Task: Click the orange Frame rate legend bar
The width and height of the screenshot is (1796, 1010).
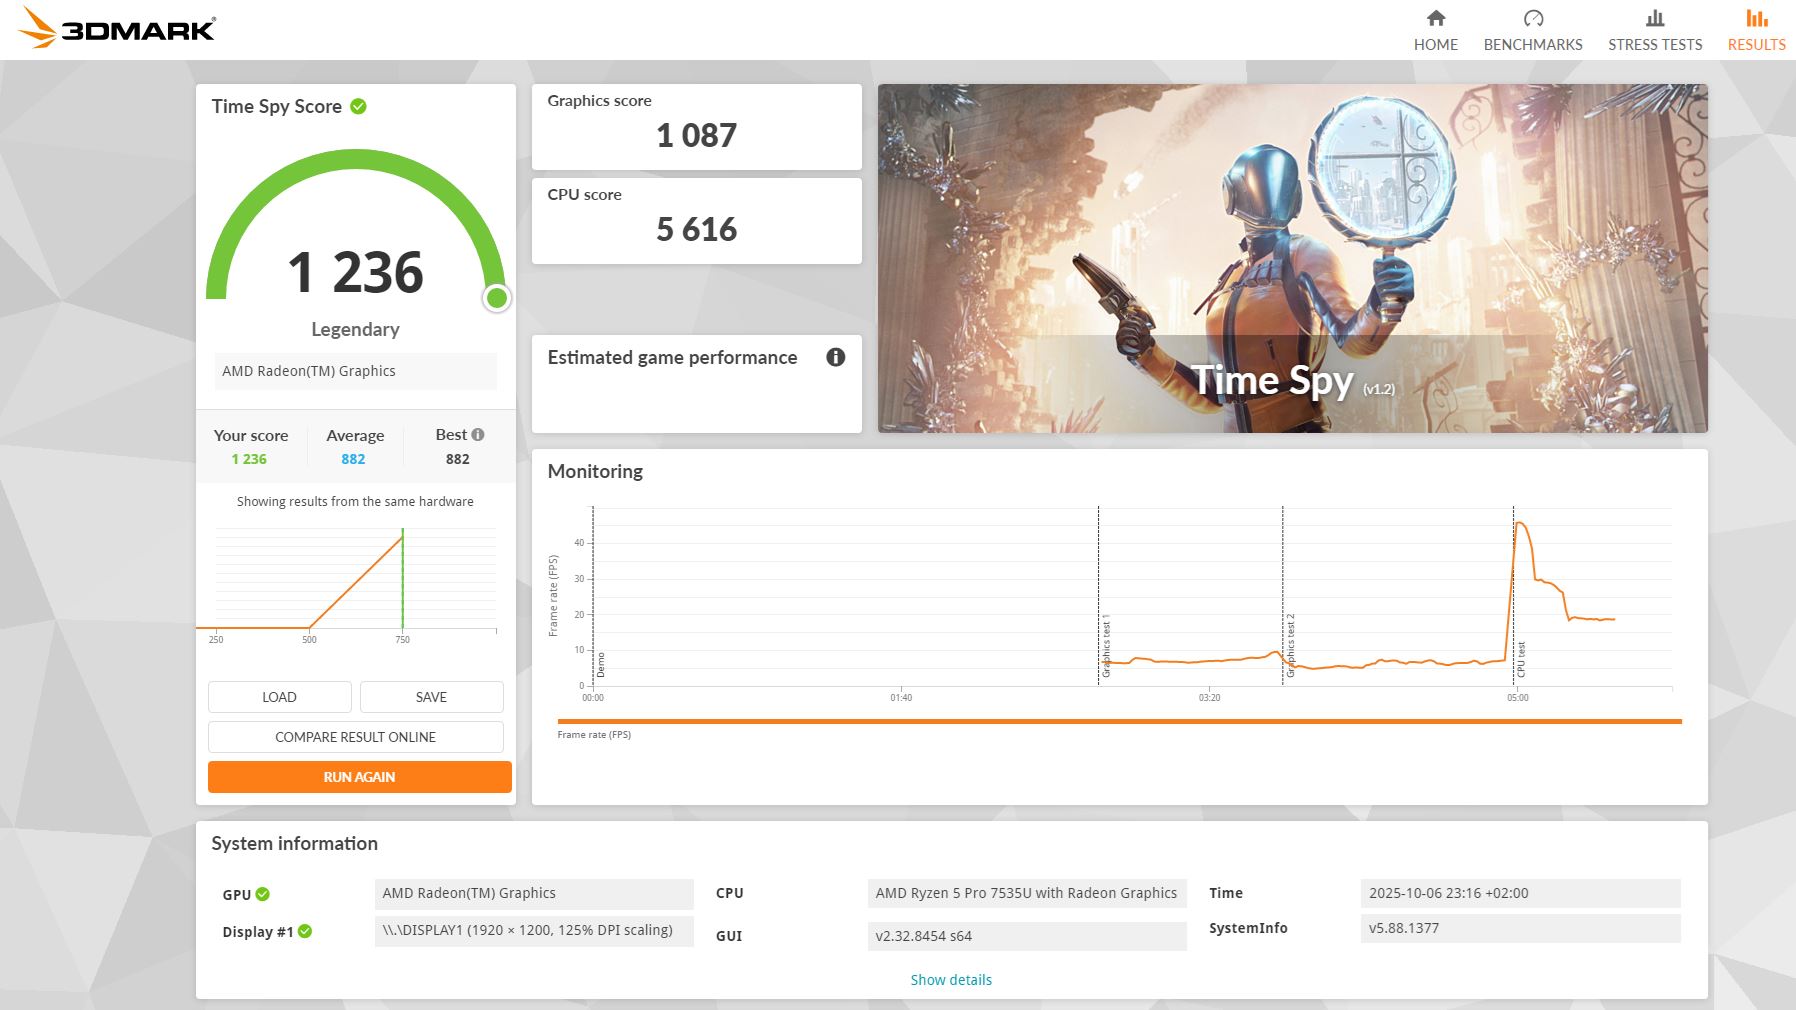Action: 1118,721
